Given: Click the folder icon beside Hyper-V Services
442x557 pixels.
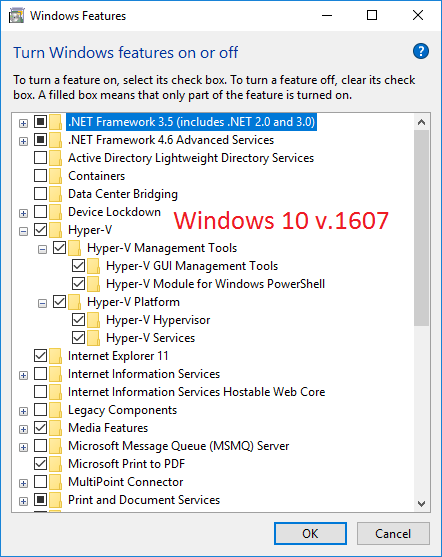Looking at the screenshot, I should tap(93, 337).
